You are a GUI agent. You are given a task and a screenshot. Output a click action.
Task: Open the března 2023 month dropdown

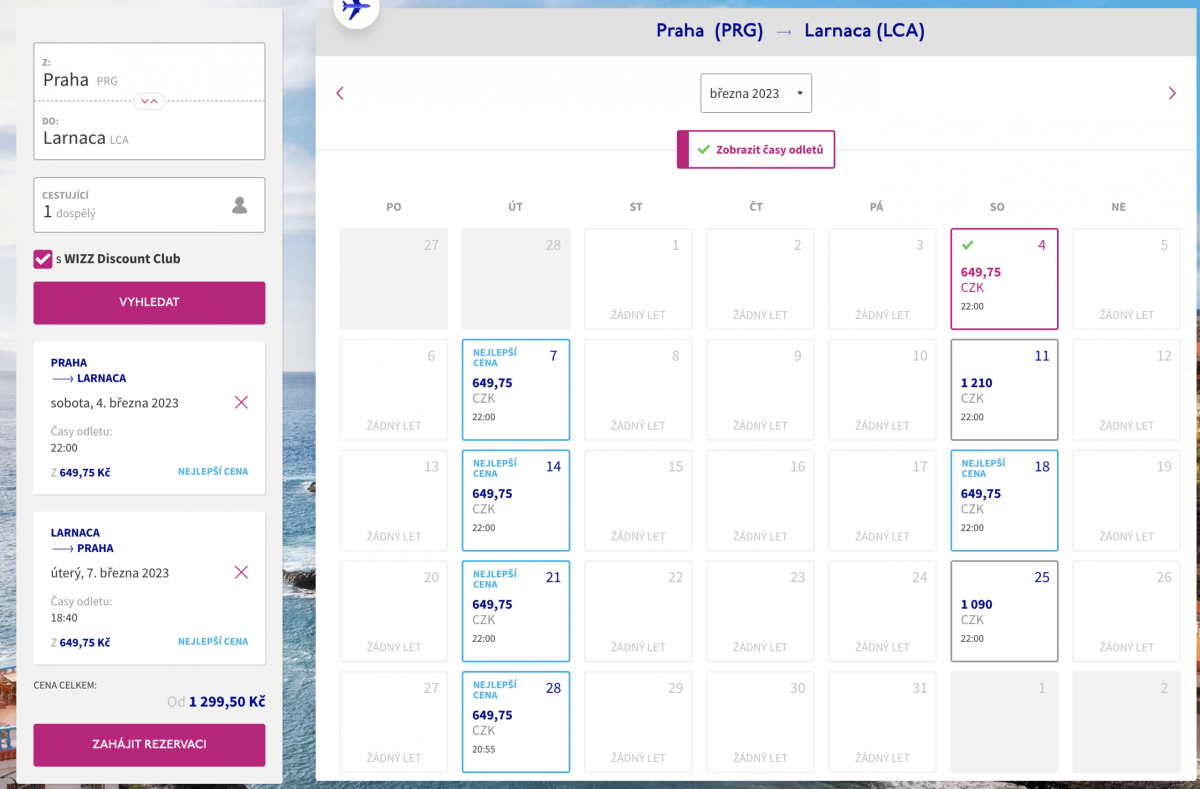click(x=756, y=93)
